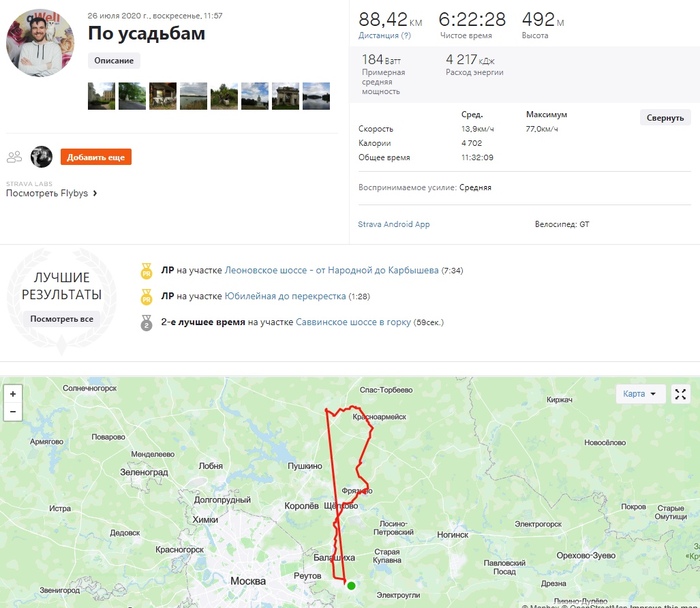
Task: Open the athlete profile photo
Action: coord(40,42)
